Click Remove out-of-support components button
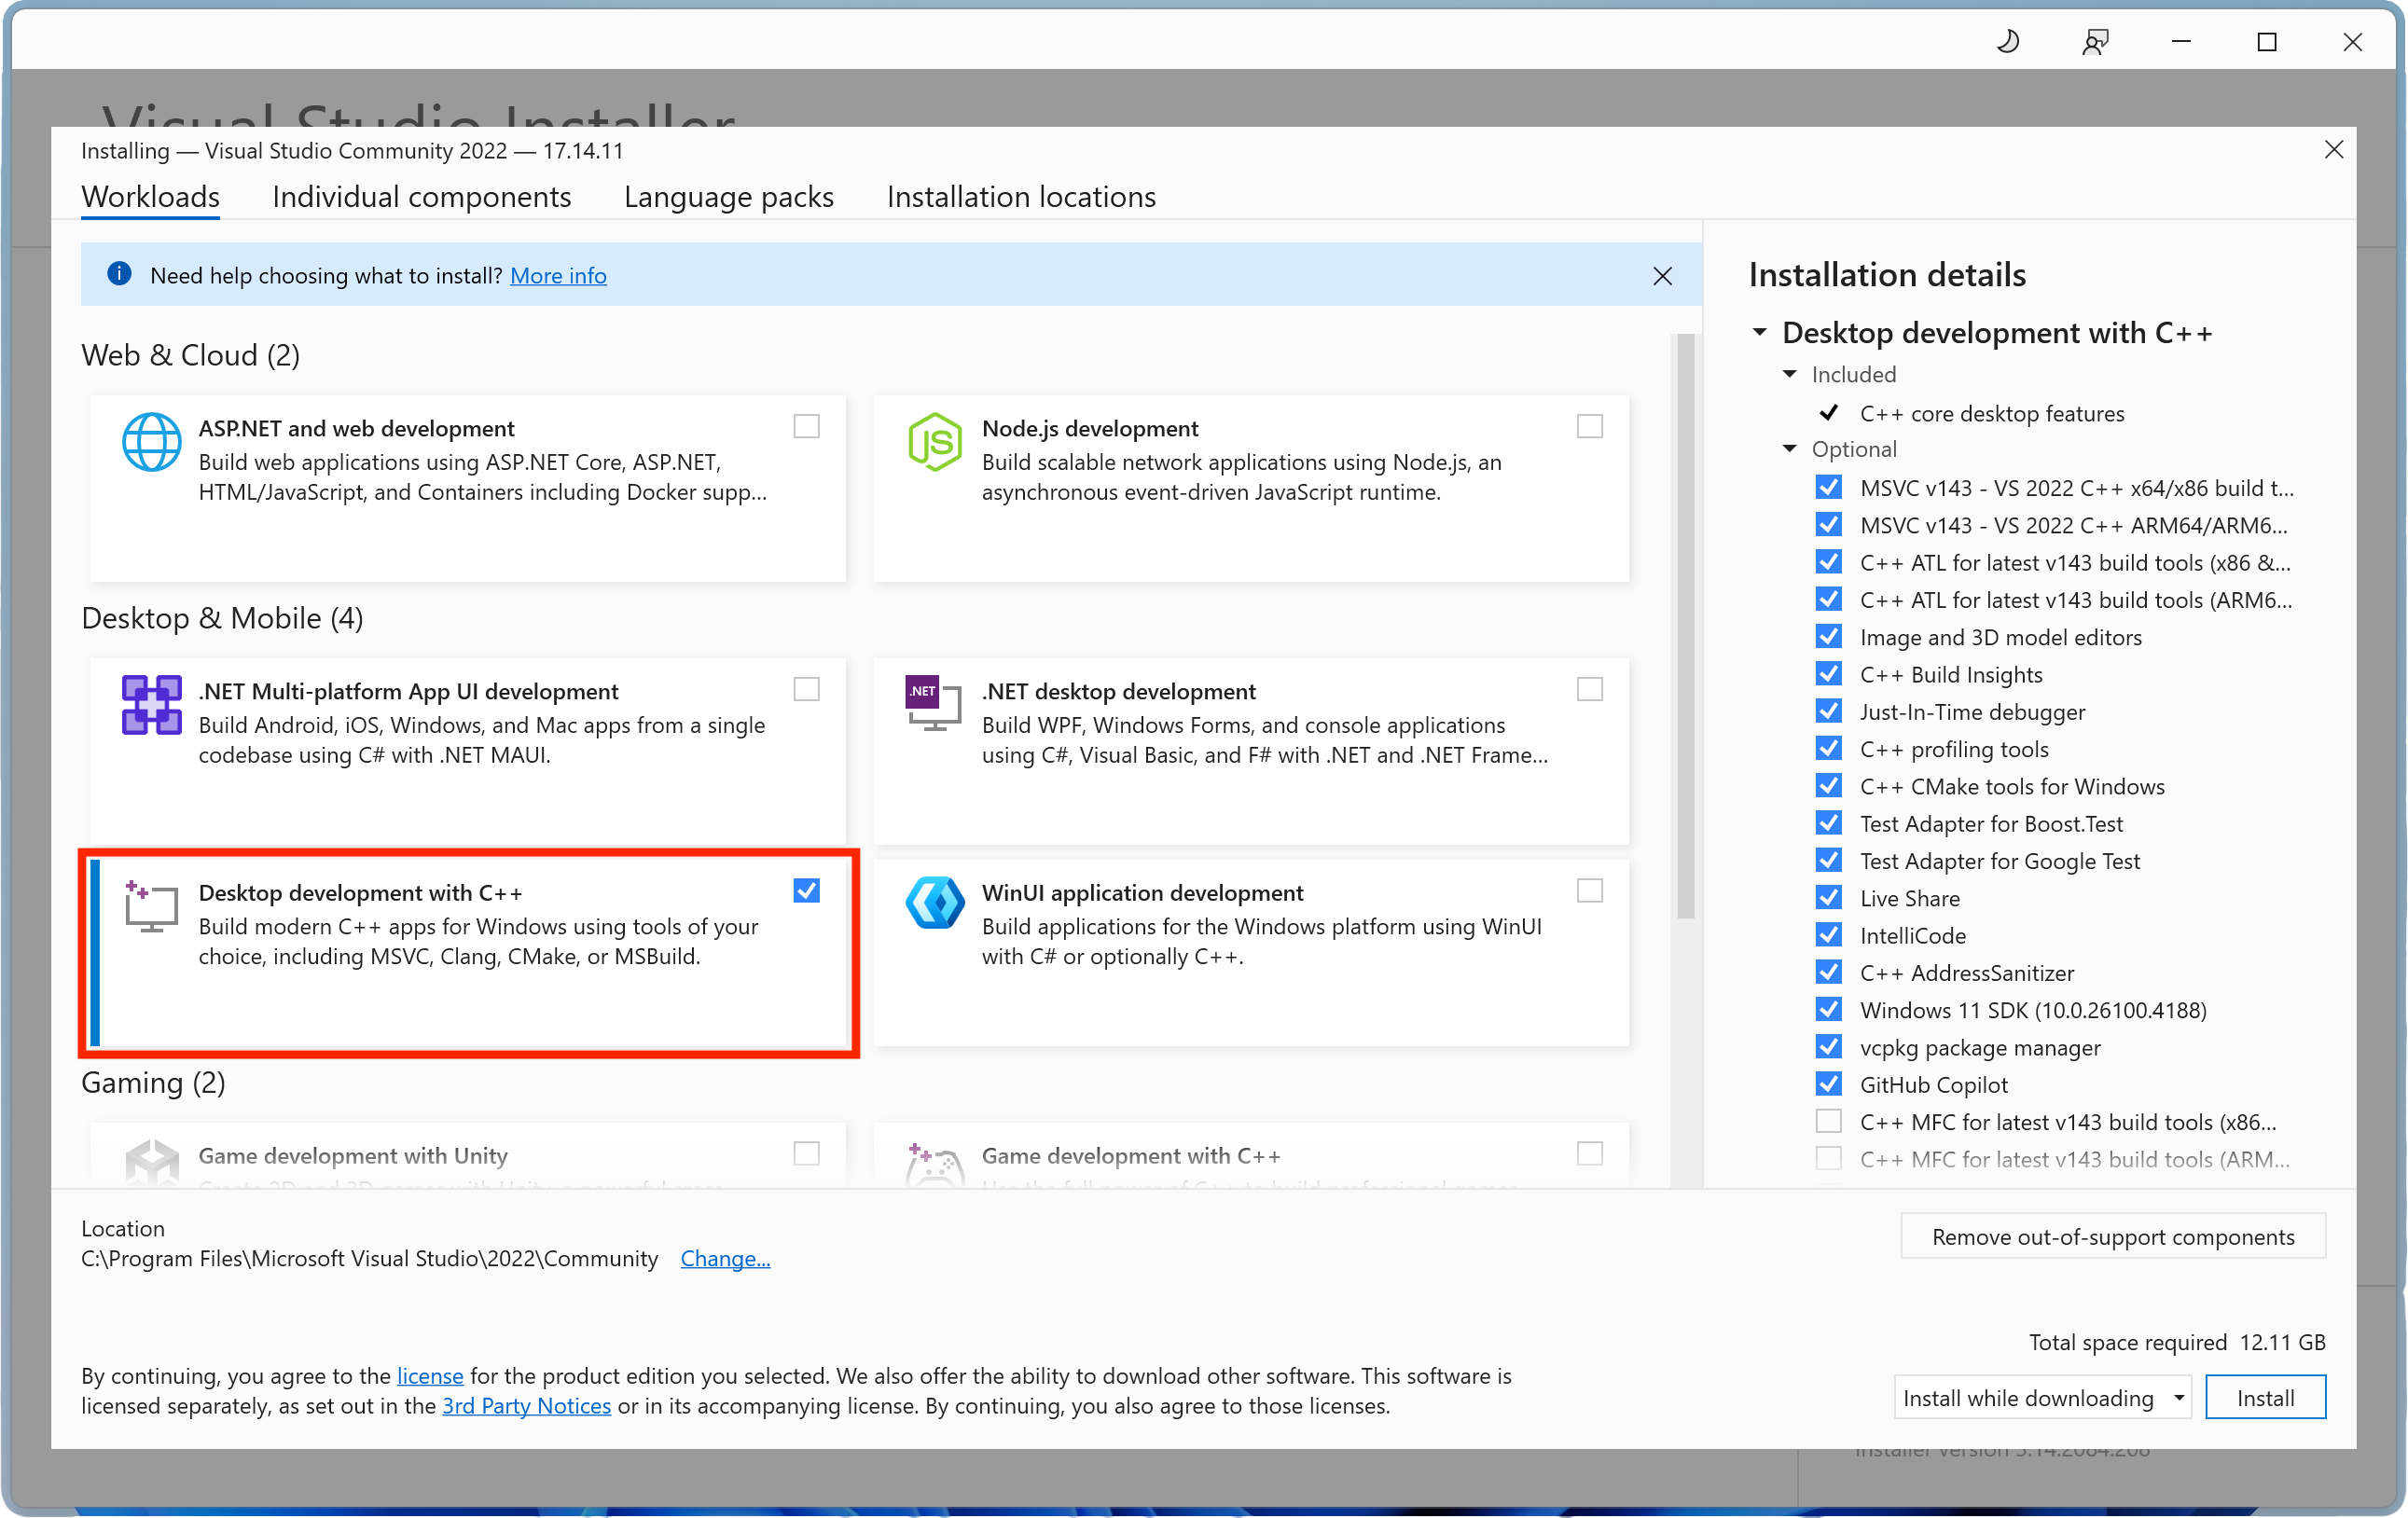Screen dimensions: 2408x1518 tap(2112, 1237)
